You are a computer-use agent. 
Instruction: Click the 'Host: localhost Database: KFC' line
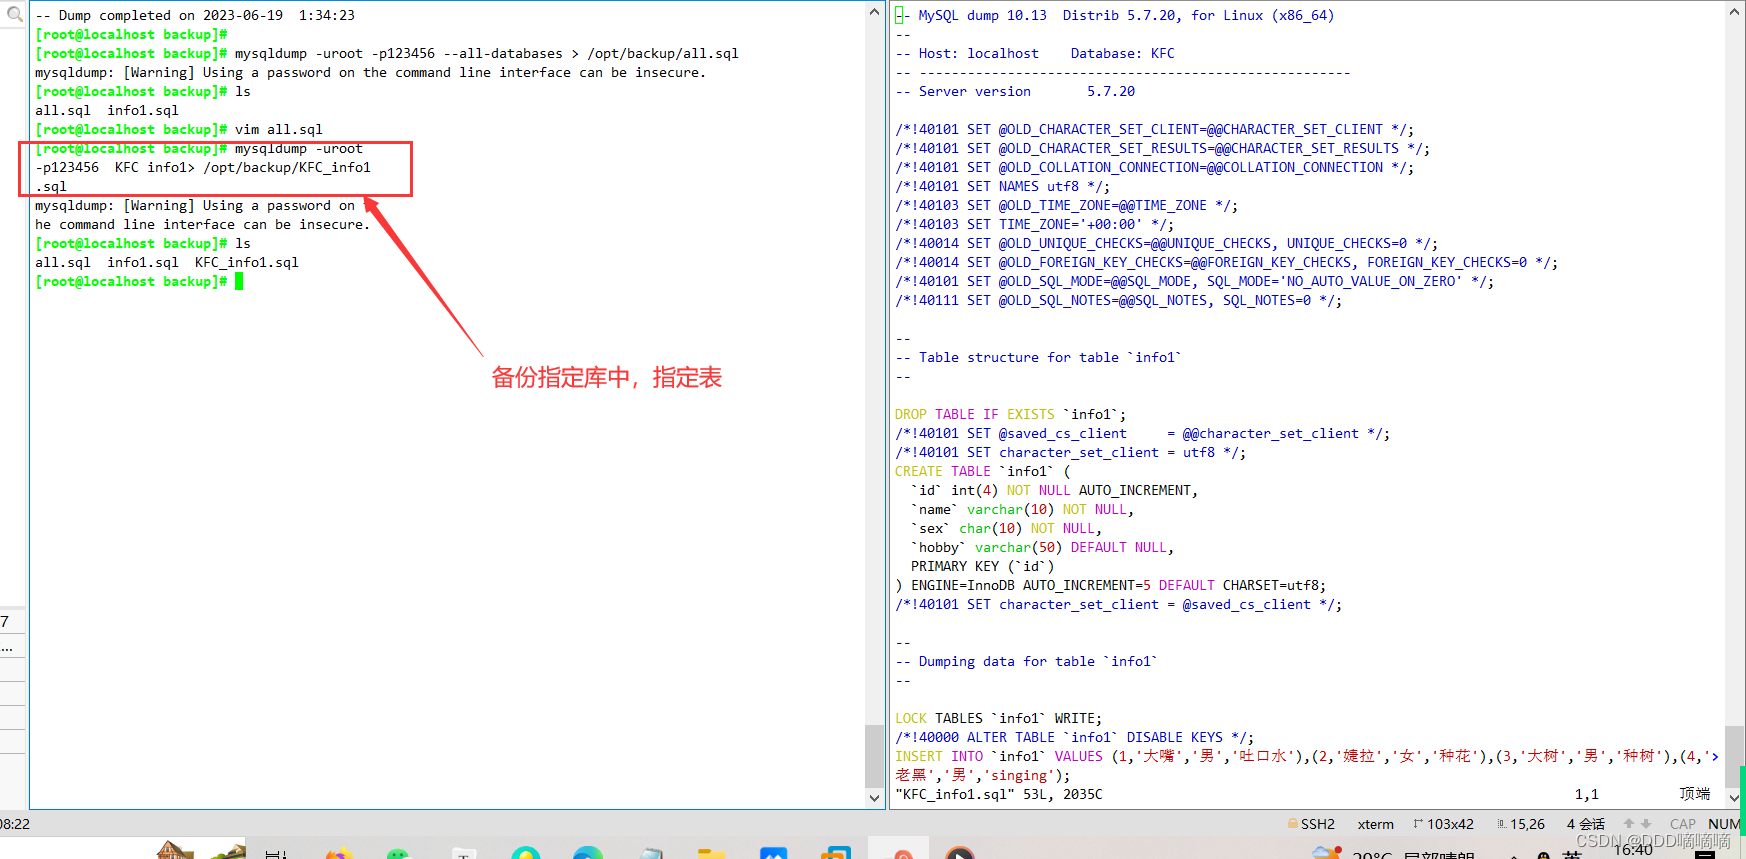pos(1035,53)
